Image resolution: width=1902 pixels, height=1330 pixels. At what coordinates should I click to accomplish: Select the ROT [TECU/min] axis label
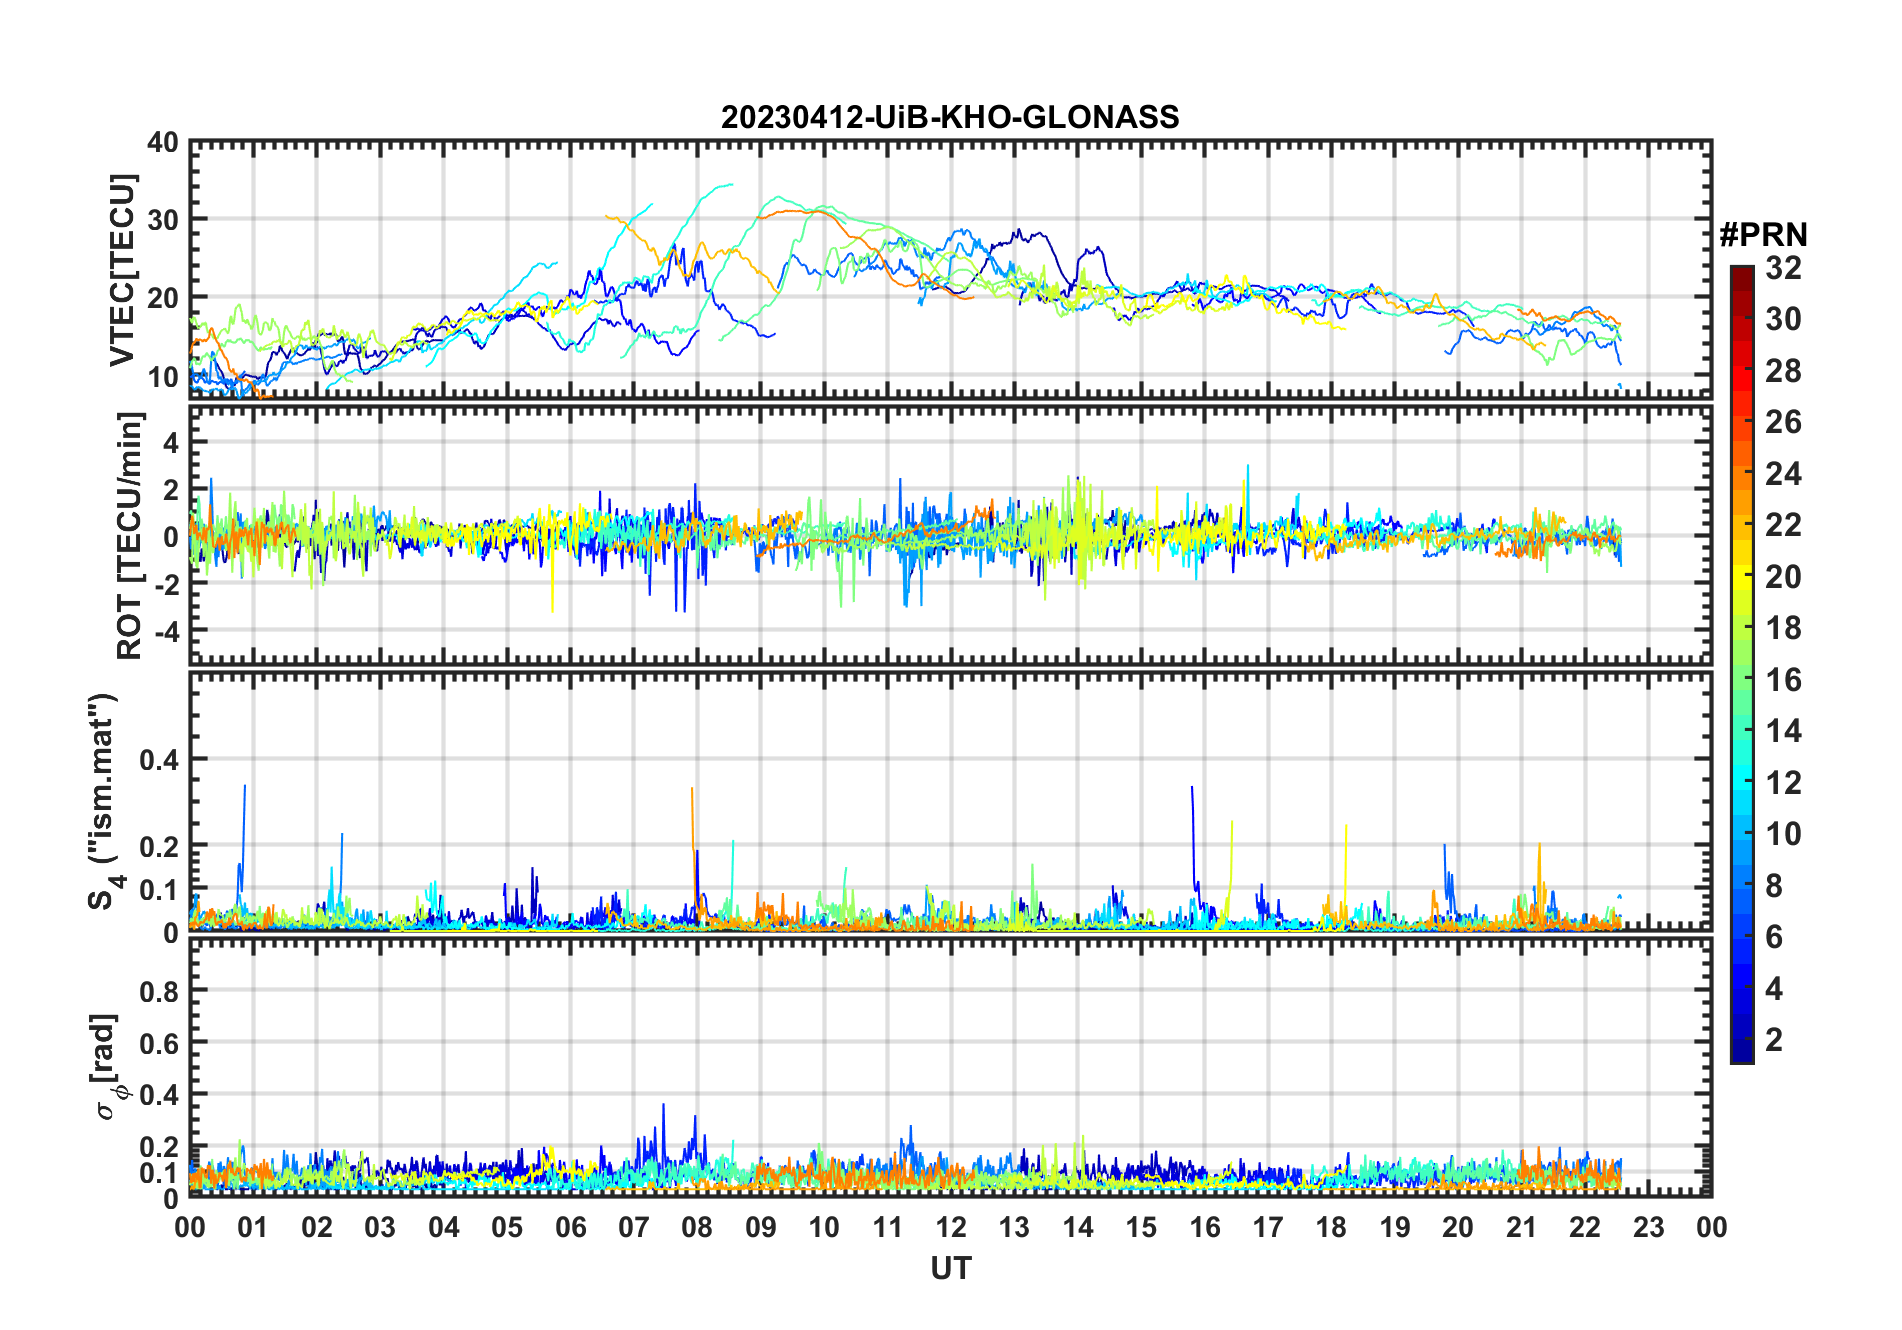[x=130, y=536]
